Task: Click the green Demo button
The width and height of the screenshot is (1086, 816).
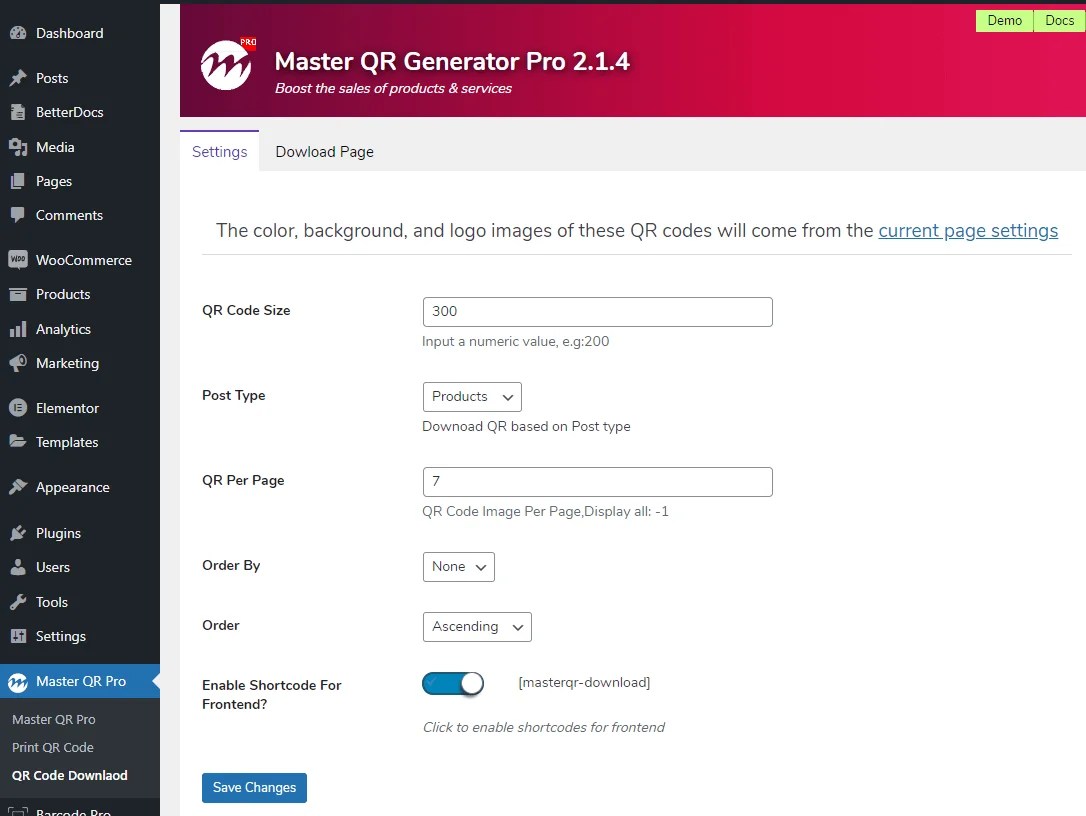Action: (1004, 21)
